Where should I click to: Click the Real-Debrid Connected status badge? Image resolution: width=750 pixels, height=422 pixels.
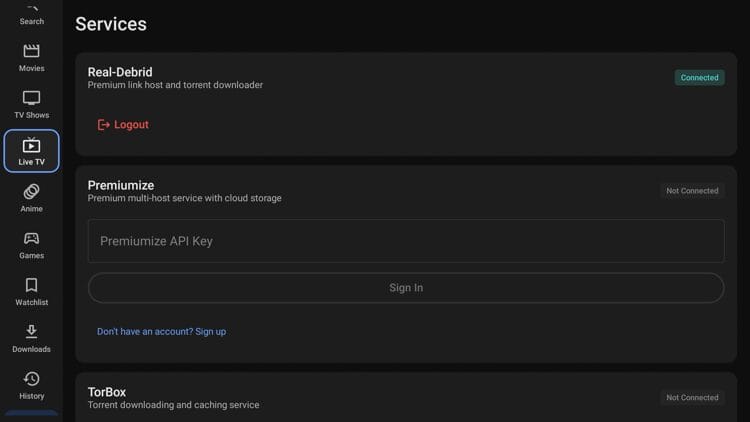pyautogui.click(x=699, y=77)
